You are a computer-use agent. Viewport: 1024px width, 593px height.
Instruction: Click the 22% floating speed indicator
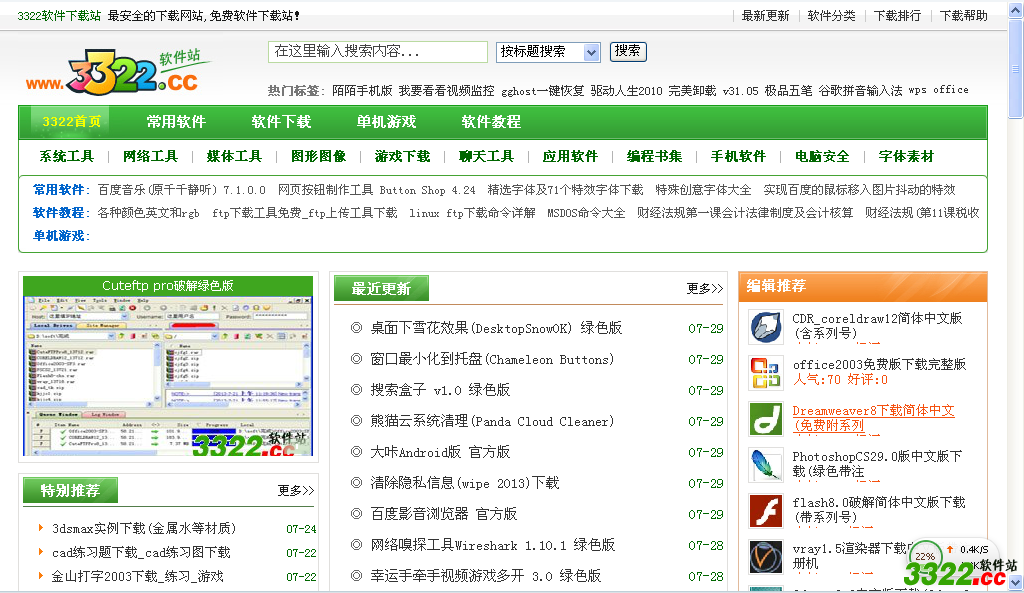pos(924,556)
